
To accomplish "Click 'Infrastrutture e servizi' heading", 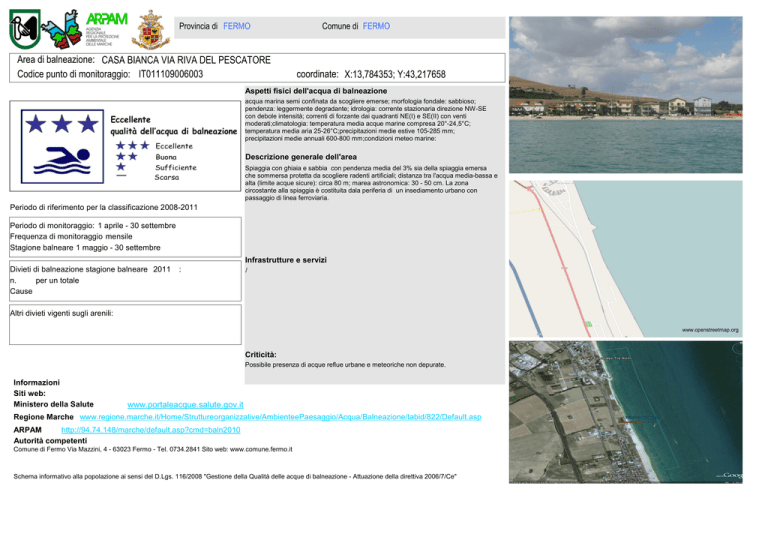I will (x=286, y=260).
